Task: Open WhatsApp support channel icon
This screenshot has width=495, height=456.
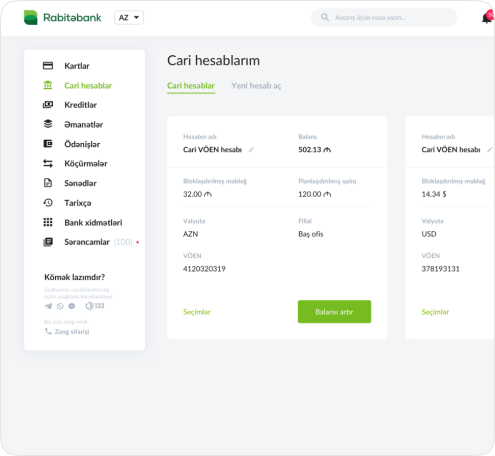Action: [x=60, y=306]
